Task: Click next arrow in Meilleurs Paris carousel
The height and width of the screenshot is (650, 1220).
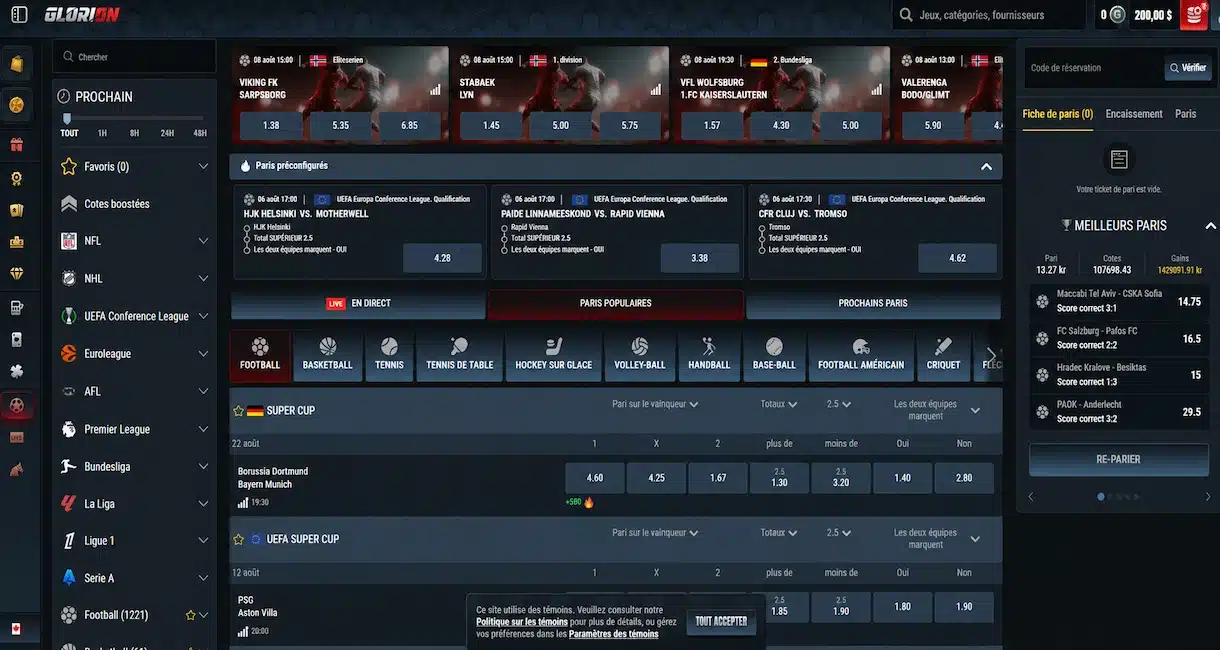Action: [1208, 496]
